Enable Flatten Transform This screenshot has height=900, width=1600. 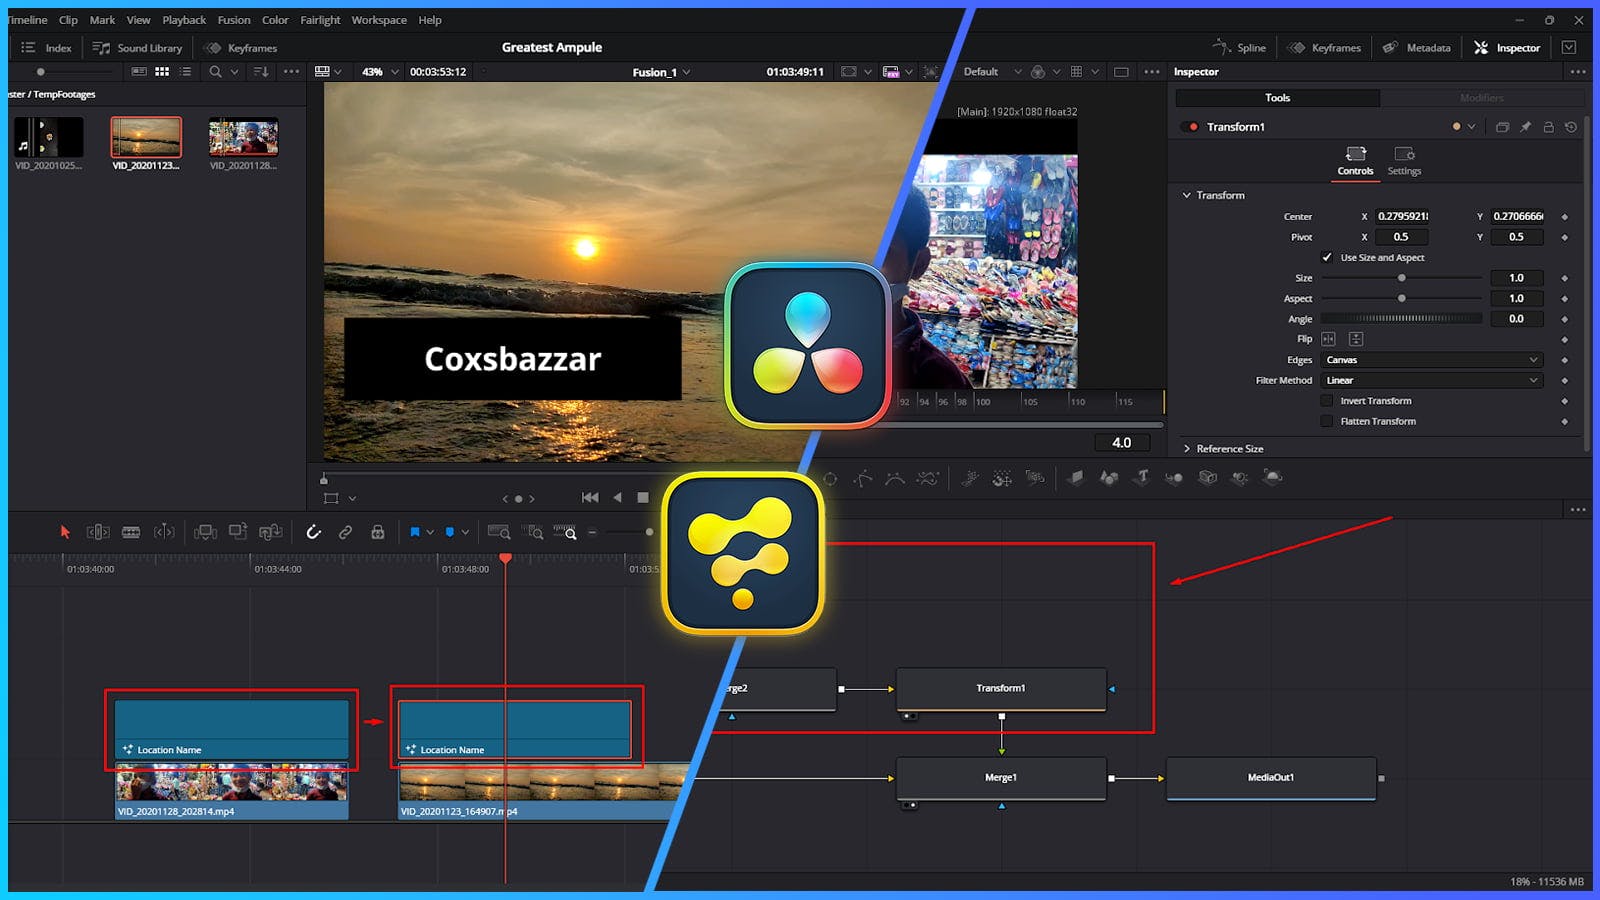tap(1326, 421)
